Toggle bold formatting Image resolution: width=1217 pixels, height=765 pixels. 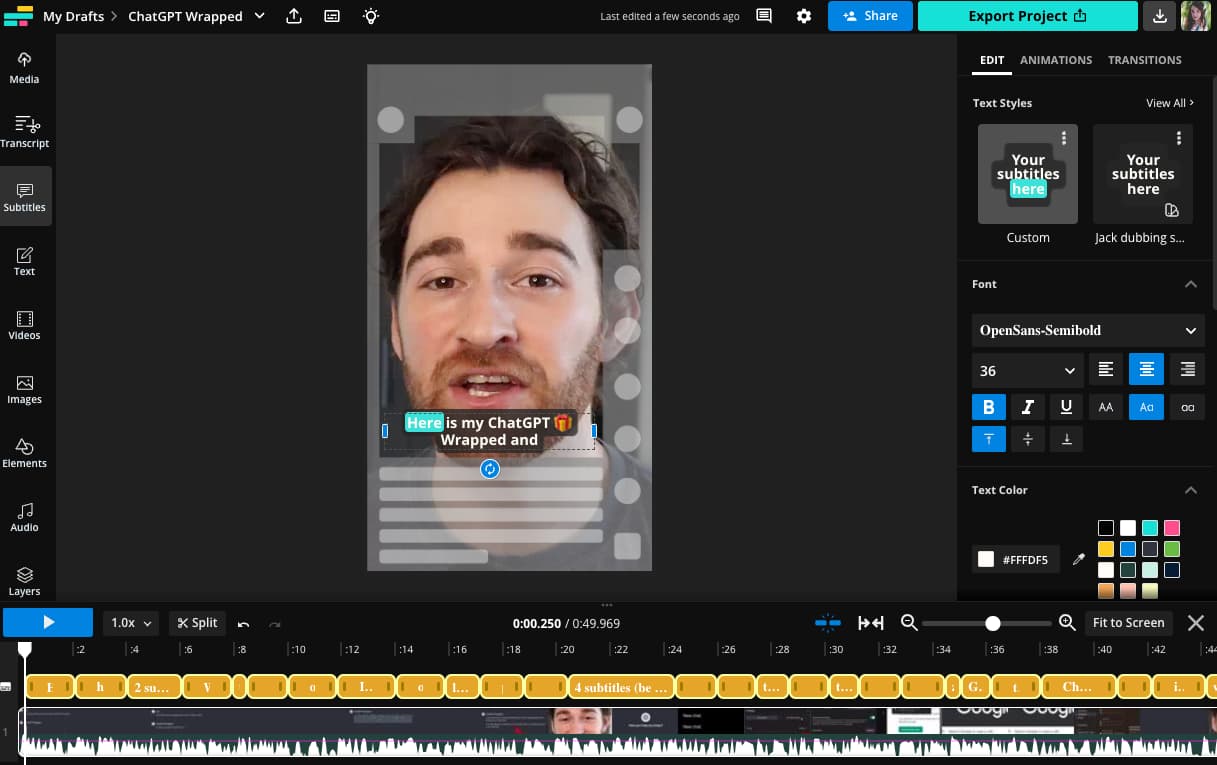(x=989, y=407)
